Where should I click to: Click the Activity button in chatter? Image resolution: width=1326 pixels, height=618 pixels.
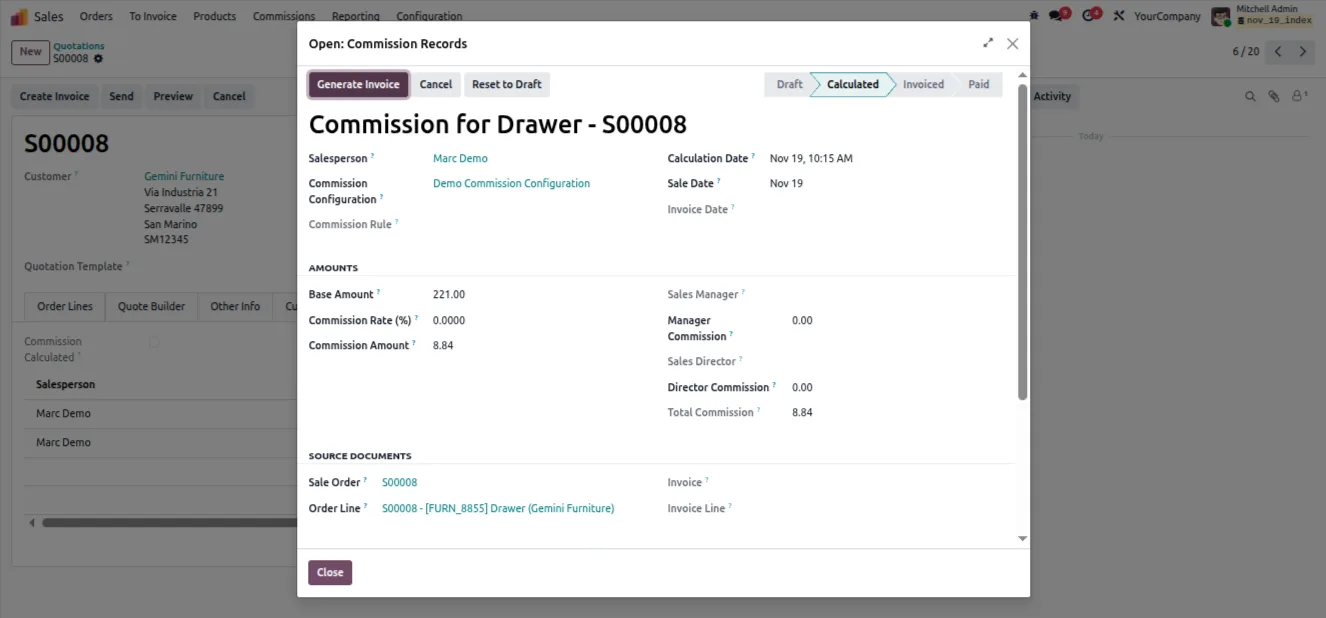pyautogui.click(x=1052, y=97)
